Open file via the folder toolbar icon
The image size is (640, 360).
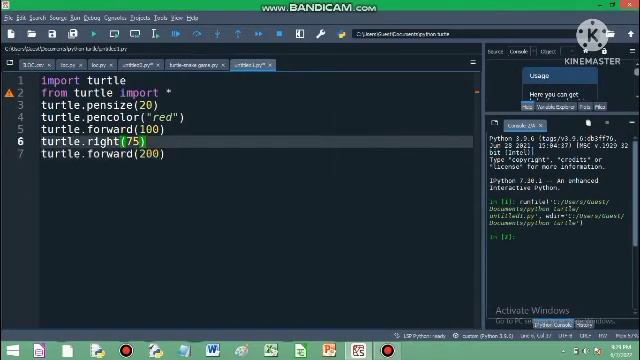click(x=31, y=34)
